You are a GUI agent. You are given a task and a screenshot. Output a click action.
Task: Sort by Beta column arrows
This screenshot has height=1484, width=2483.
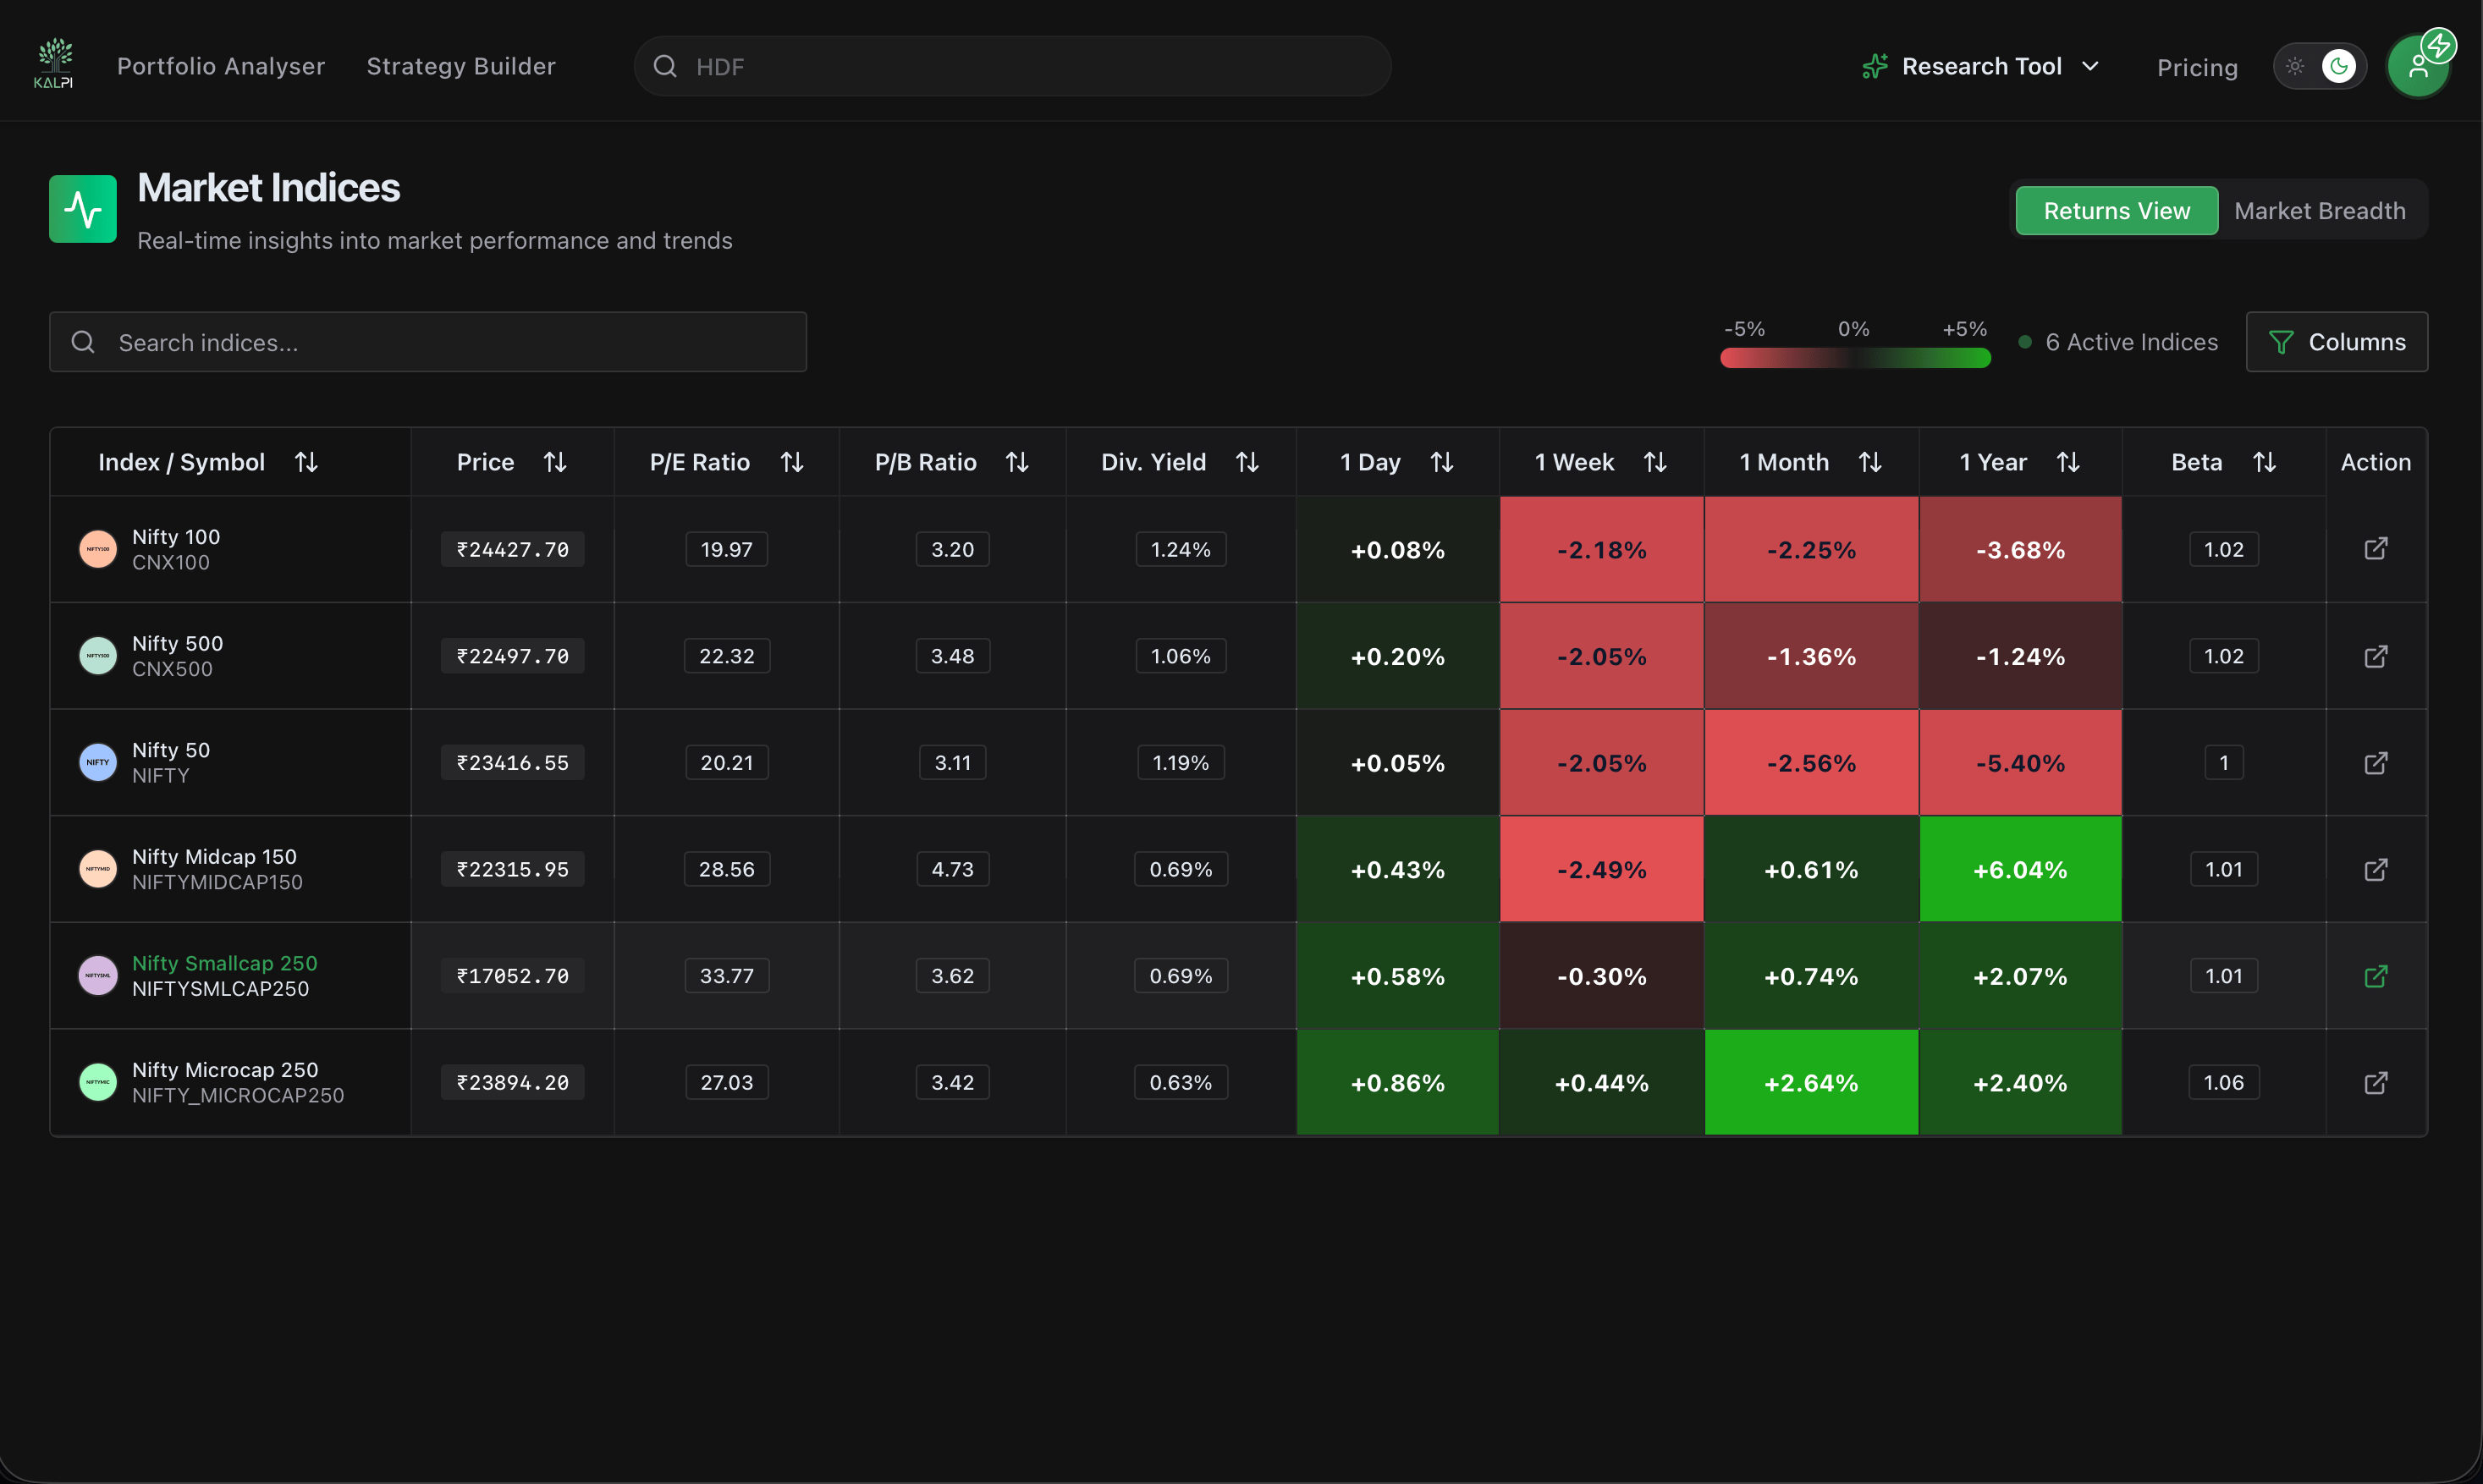(2265, 462)
